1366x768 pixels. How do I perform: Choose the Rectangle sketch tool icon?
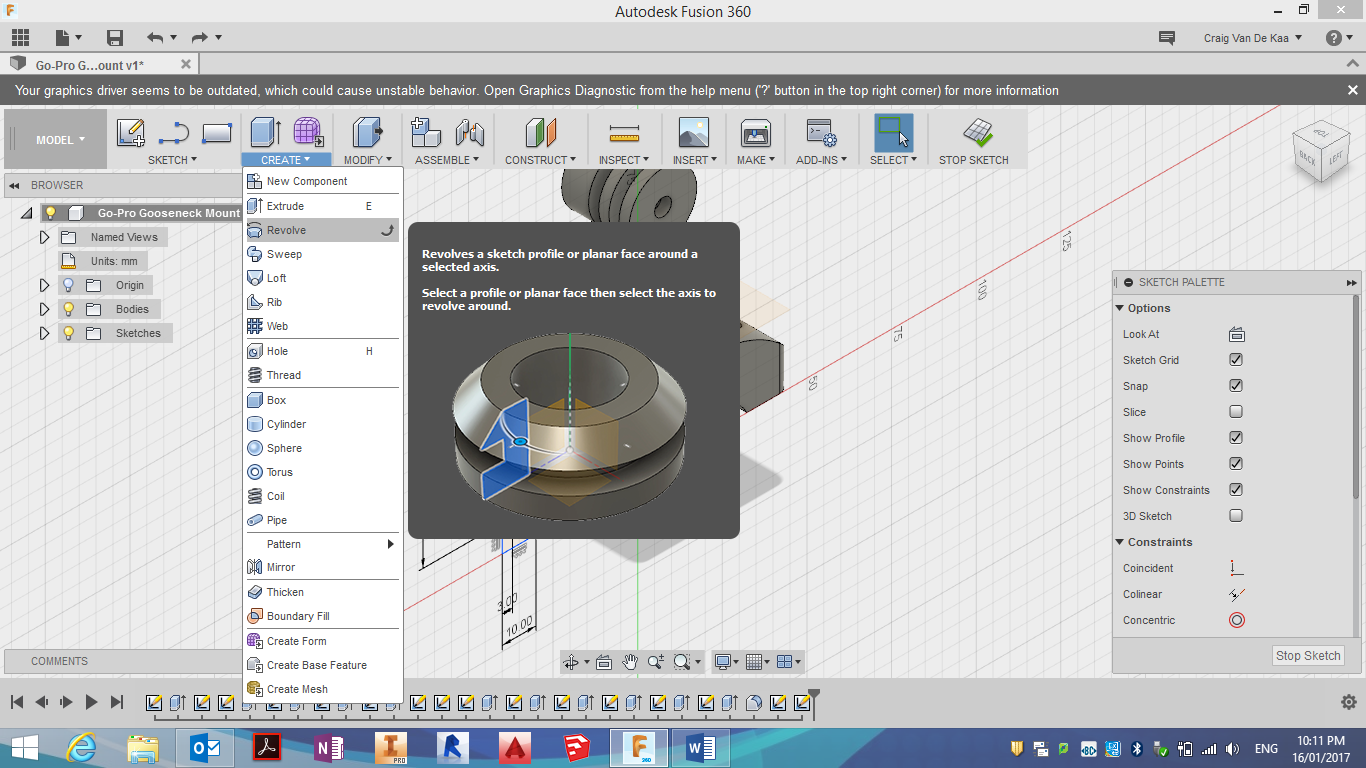point(217,132)
